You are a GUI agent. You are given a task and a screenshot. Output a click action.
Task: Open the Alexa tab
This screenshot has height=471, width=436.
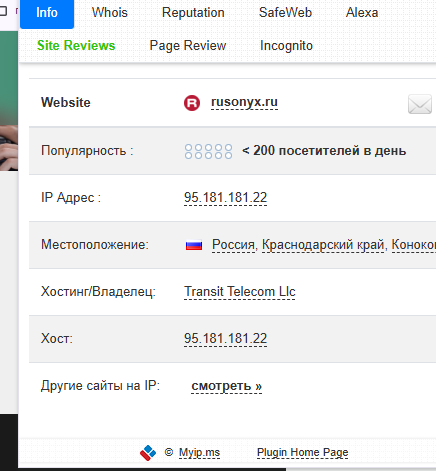click(x=362, y=13)
